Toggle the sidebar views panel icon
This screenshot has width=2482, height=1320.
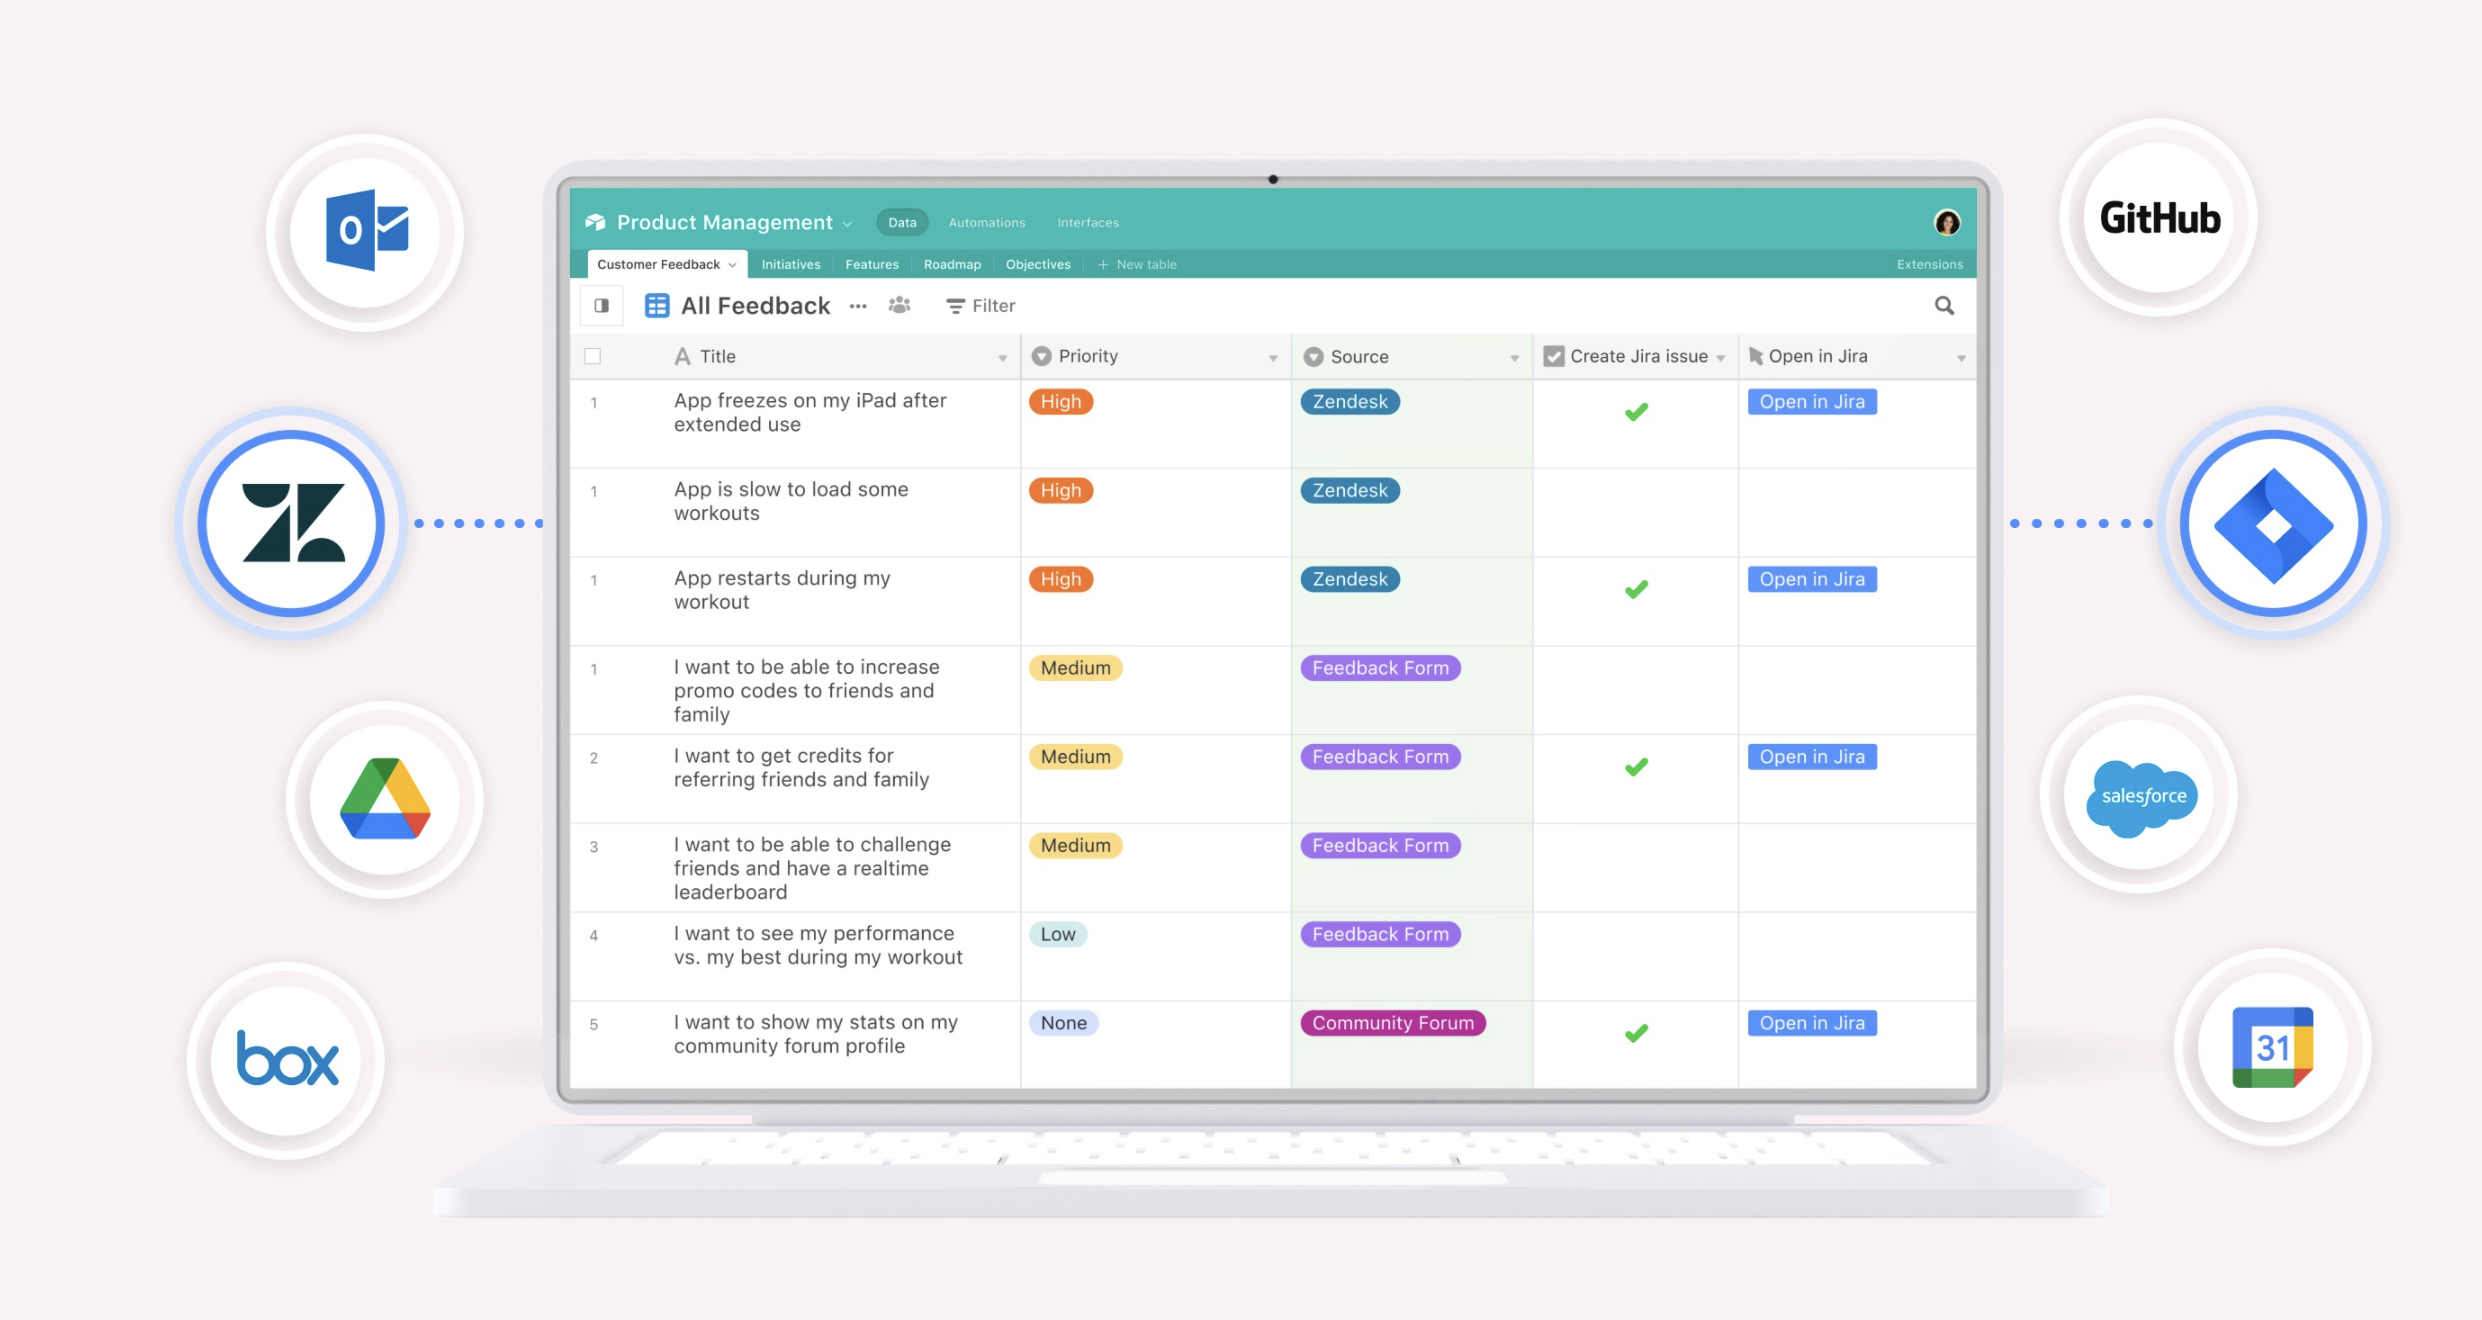point(602,305)
